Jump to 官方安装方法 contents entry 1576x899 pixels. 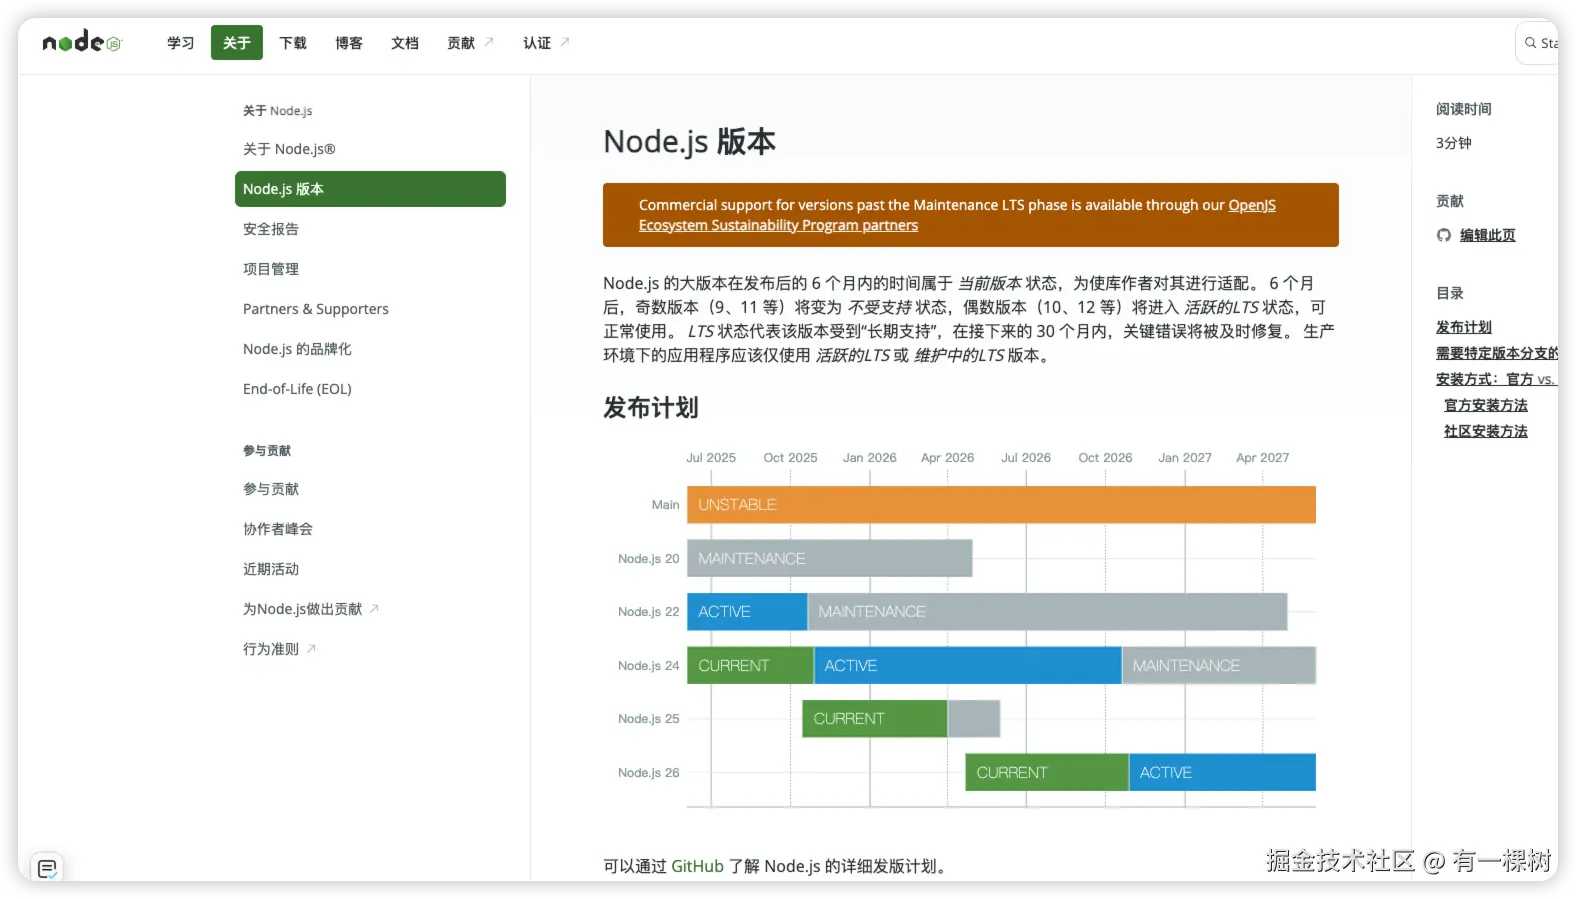[1486, 405]
